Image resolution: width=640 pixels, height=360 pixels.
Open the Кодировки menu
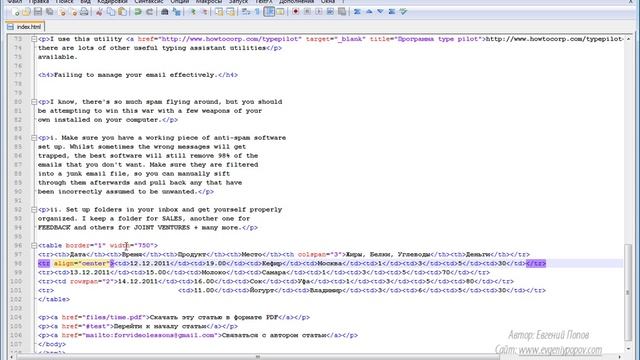coord(113,2)
